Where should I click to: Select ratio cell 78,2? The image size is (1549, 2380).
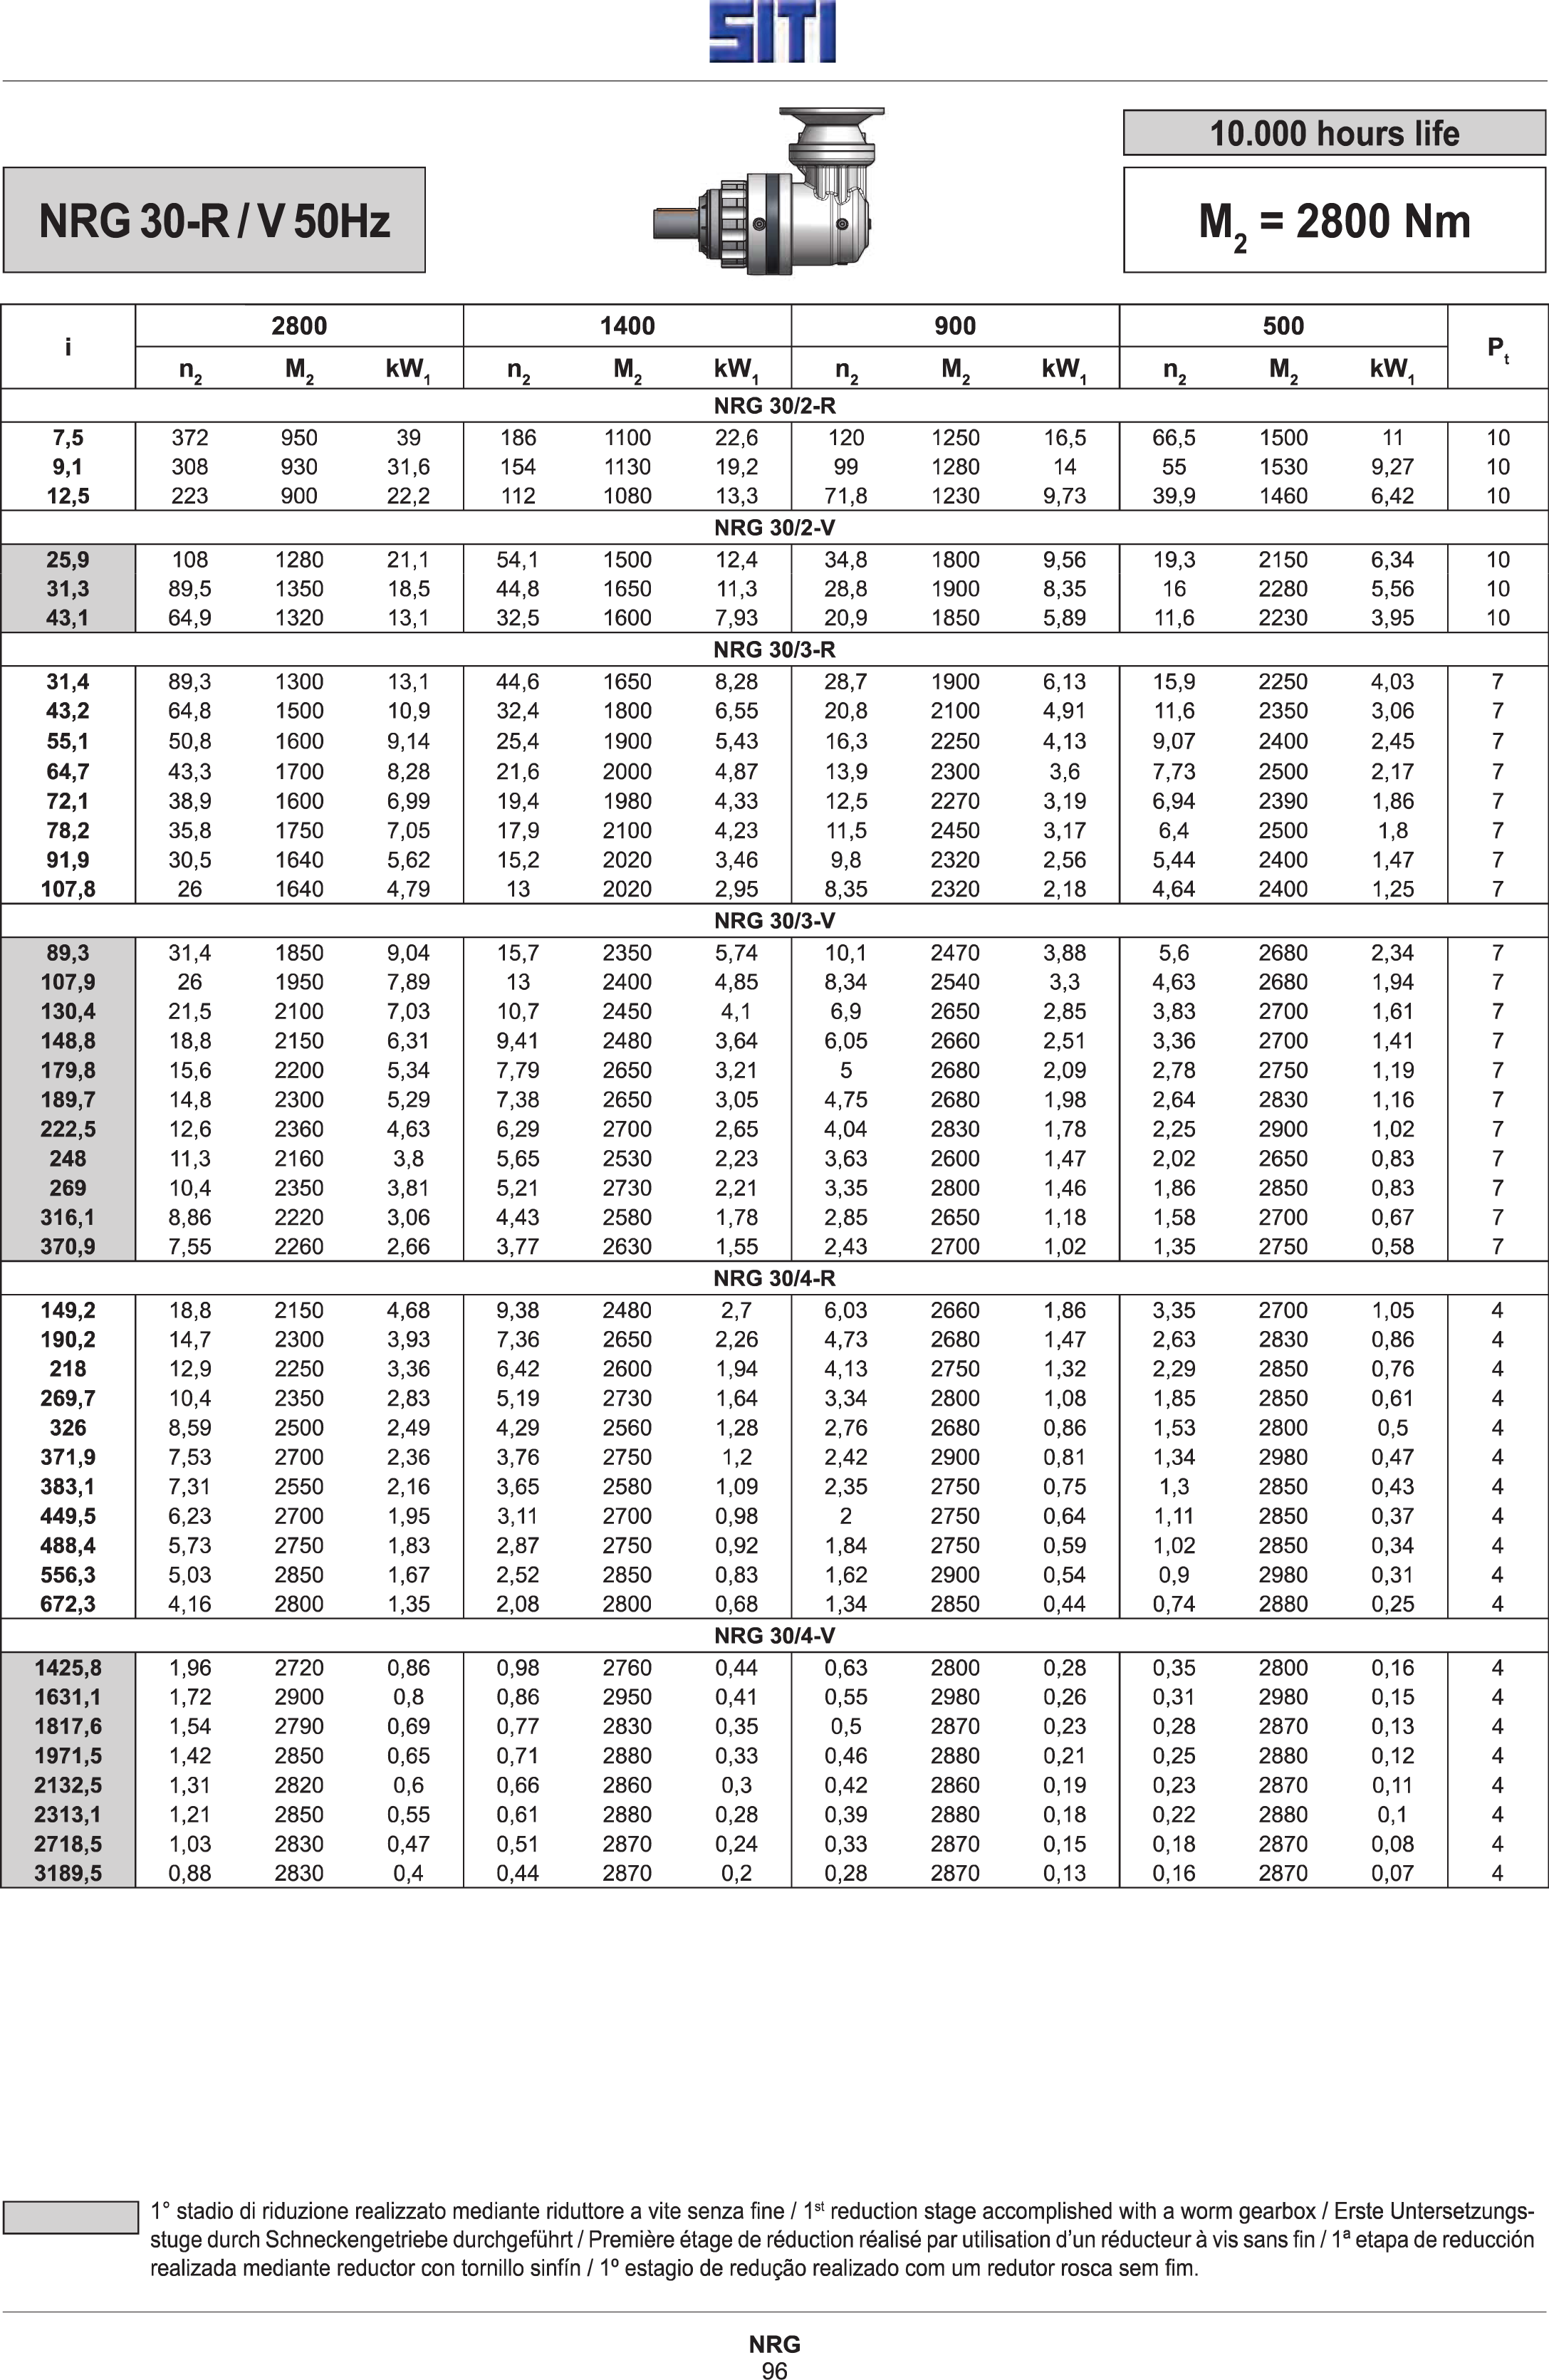68,830
